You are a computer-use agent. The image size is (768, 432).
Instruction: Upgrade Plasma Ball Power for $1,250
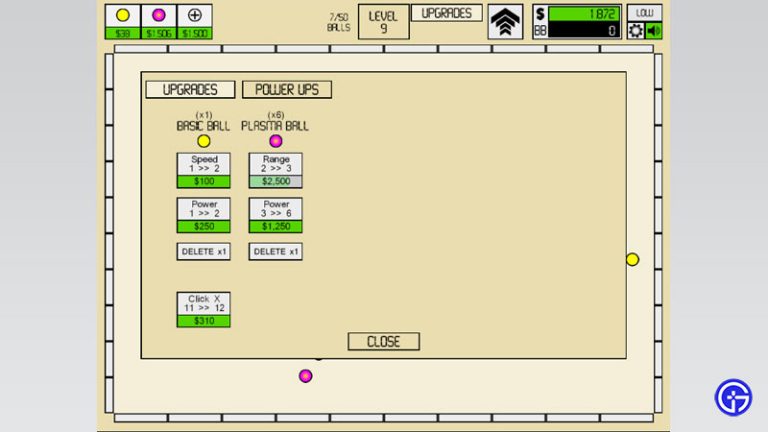pos(276,215)
